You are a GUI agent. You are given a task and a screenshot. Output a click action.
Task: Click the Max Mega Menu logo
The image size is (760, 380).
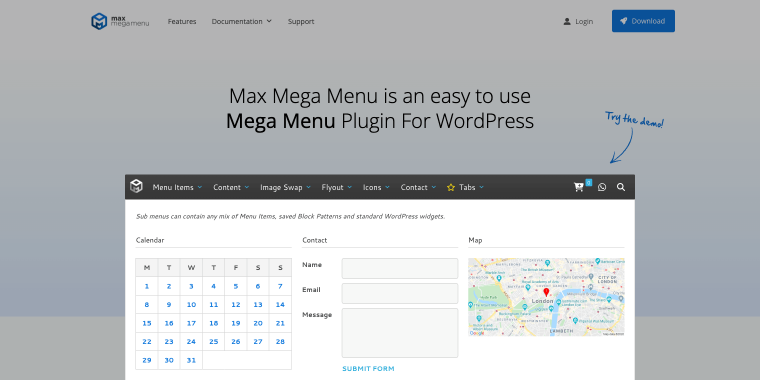coord(120,21)
